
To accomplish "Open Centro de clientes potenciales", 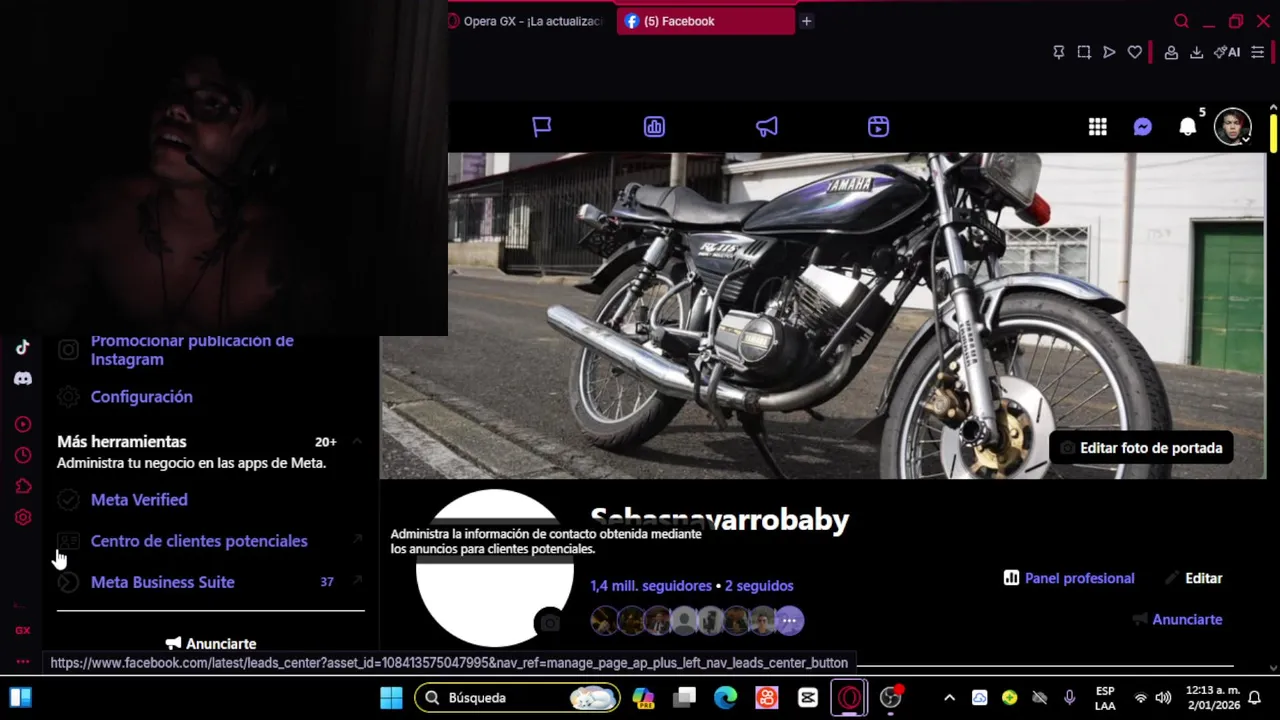I will pos(199,541).
